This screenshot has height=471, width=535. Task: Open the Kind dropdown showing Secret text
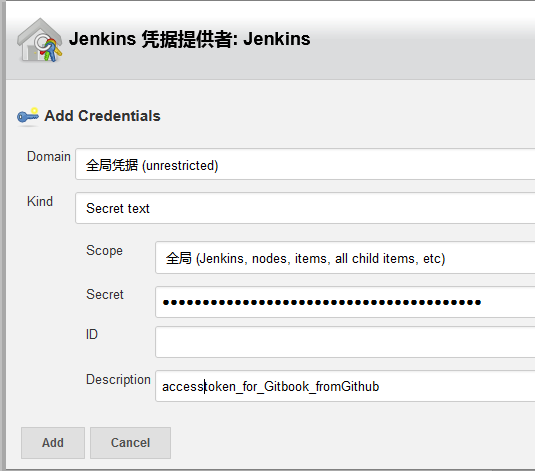click(x=305, y=208)
